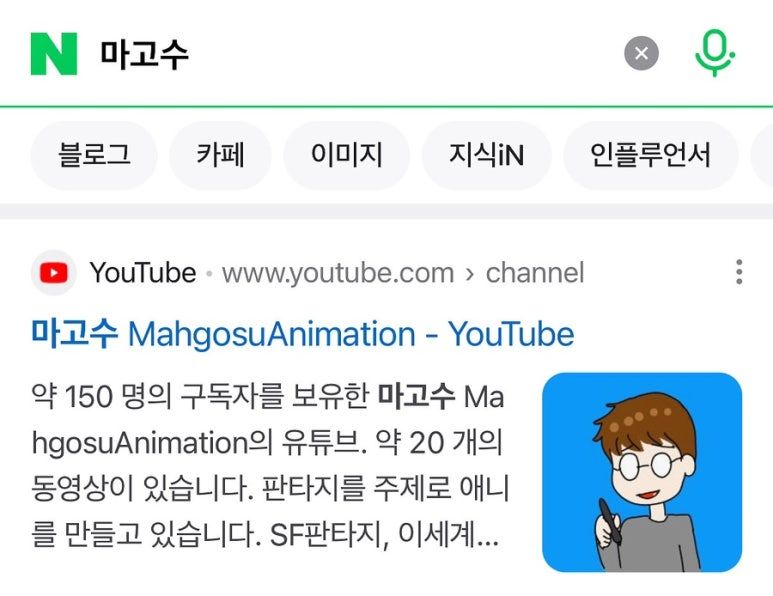Click the result description snippet text
Screen dimensions: 773x596
click(x=270, y=465)
